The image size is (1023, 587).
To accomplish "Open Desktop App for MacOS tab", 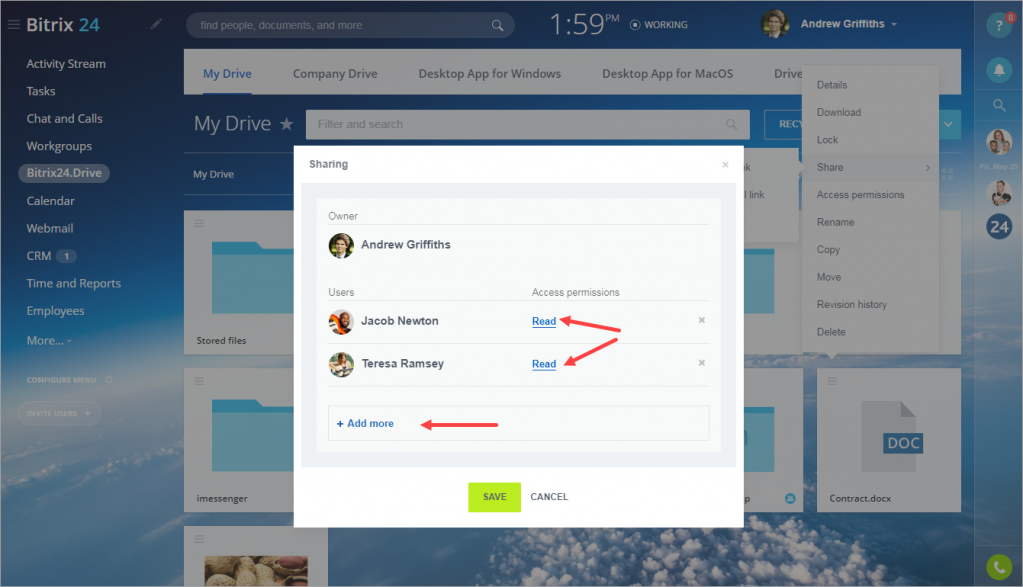I will tap(667, 74).
